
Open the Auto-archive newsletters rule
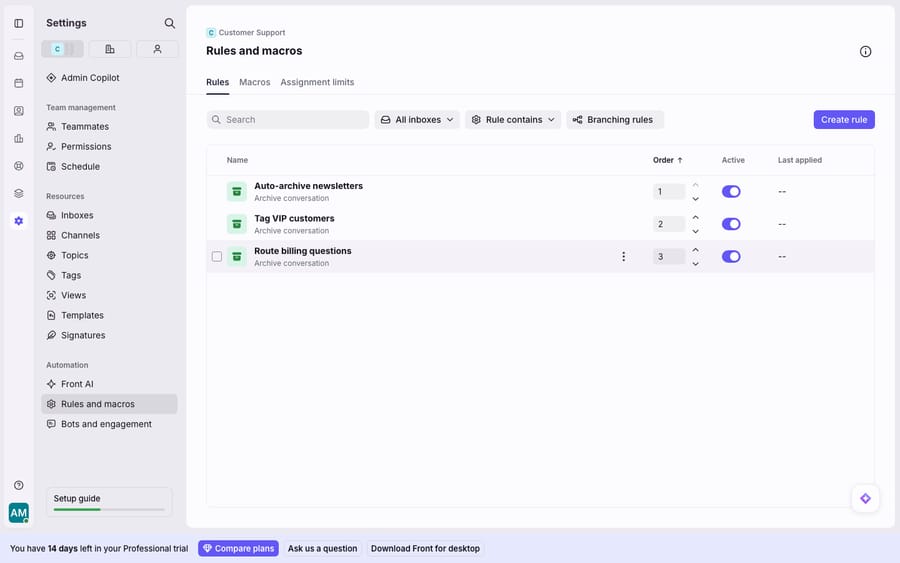pyautogui.click(x=308, y=186)
